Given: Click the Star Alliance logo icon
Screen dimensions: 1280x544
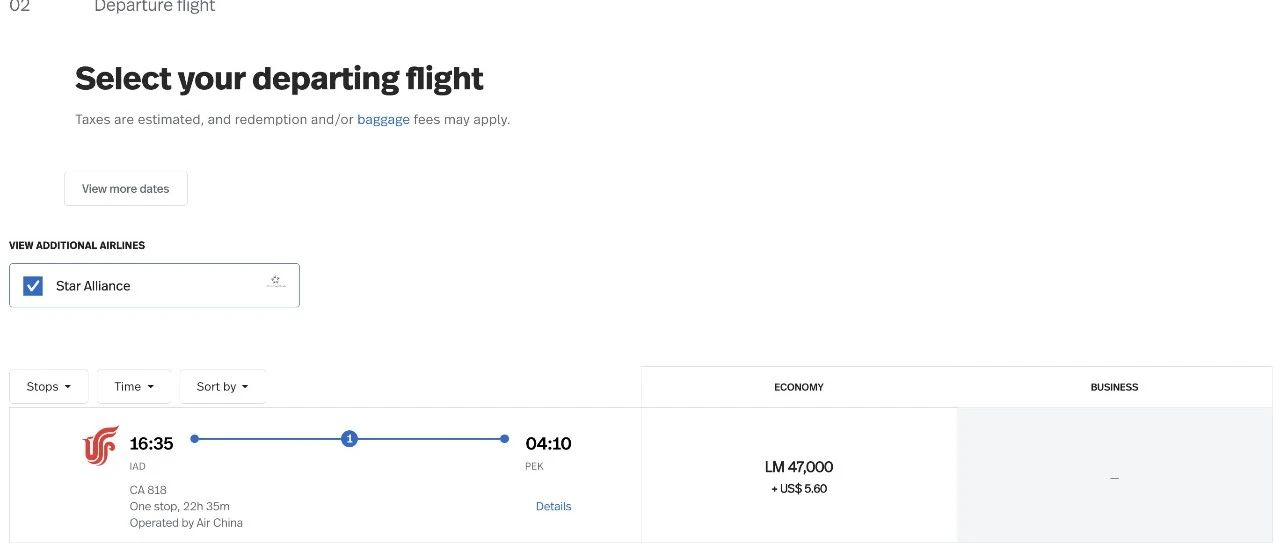Looking at the screenshot, I should pyautogui.click(x=276, y=283).
